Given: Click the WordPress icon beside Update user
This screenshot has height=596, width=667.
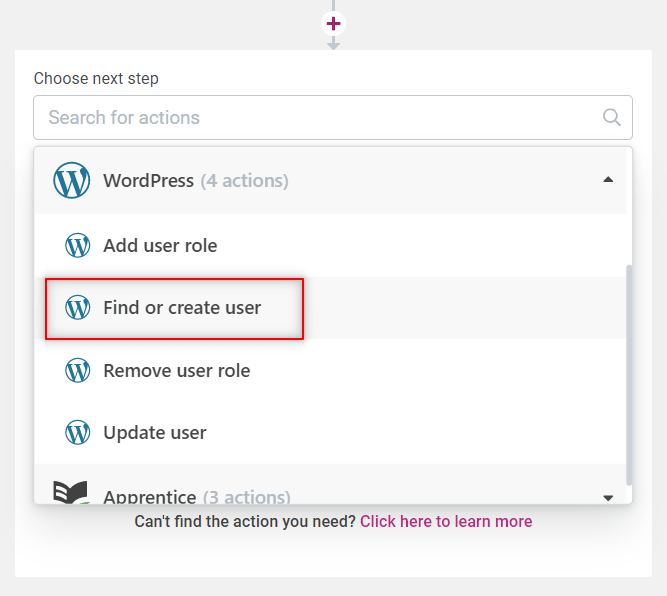Looking at the screenshot, I should pos(77,432).
